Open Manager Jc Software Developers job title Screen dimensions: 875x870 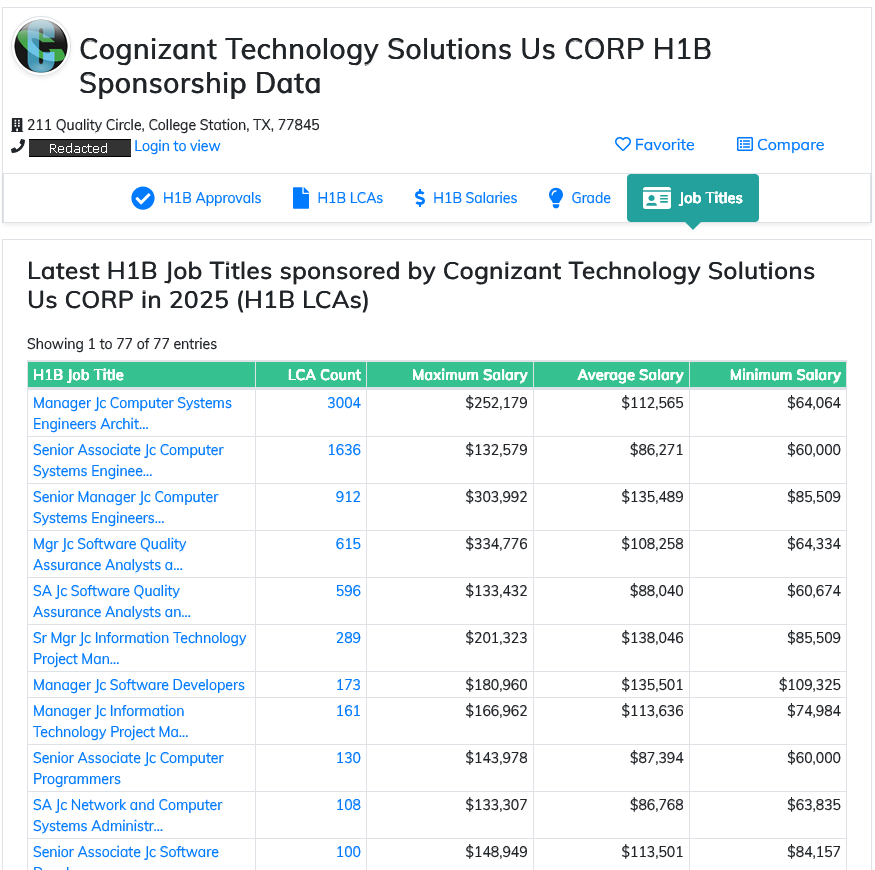[139, 685]
